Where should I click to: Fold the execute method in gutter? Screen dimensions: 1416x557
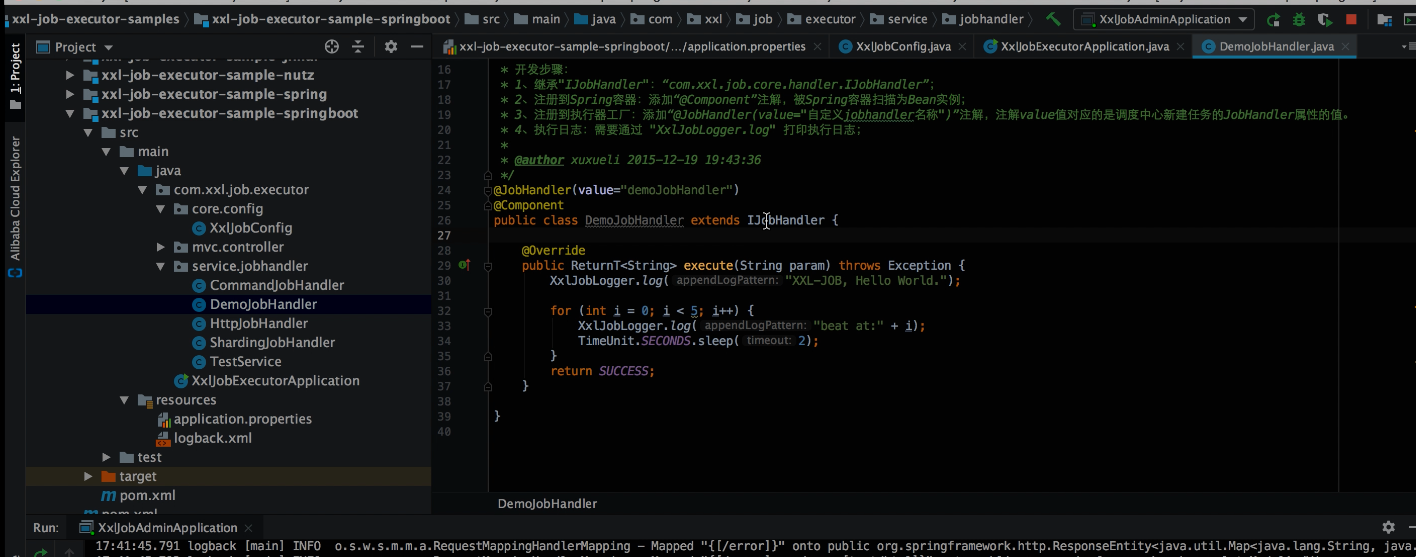tap(487, 265)
